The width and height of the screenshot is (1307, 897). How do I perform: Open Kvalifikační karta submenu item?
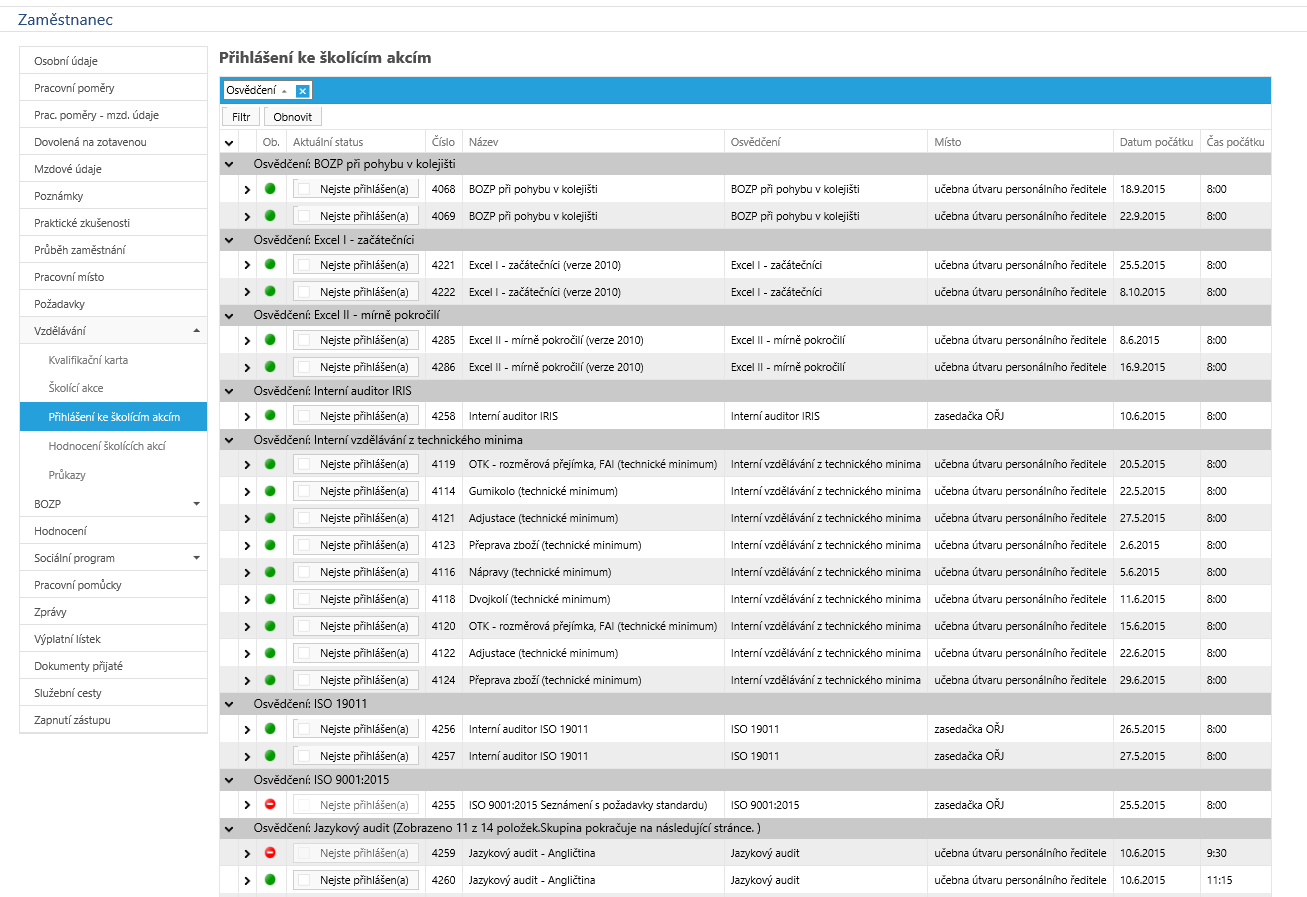click(x=113, y=360)
